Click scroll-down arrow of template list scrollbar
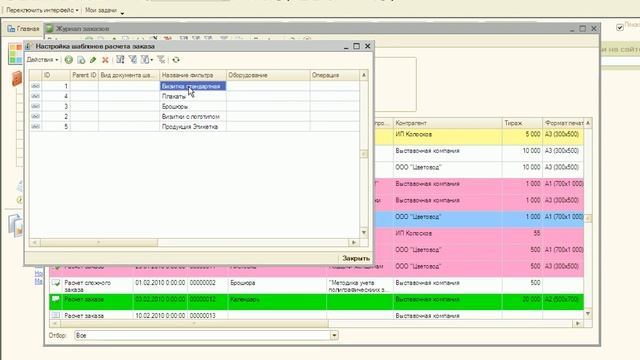640x360 pixels. pos(364,233)
